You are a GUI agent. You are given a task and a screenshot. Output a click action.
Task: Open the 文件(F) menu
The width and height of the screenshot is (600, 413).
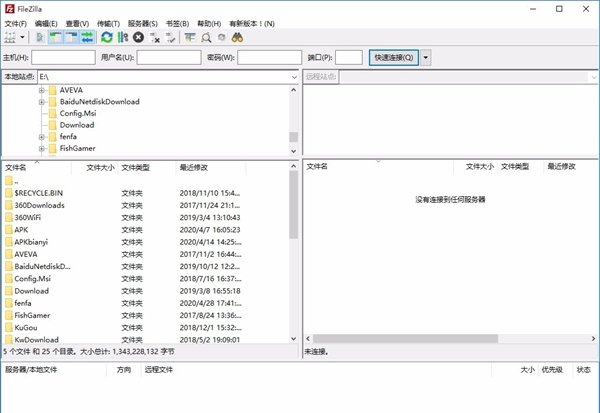tap(16, 24)
